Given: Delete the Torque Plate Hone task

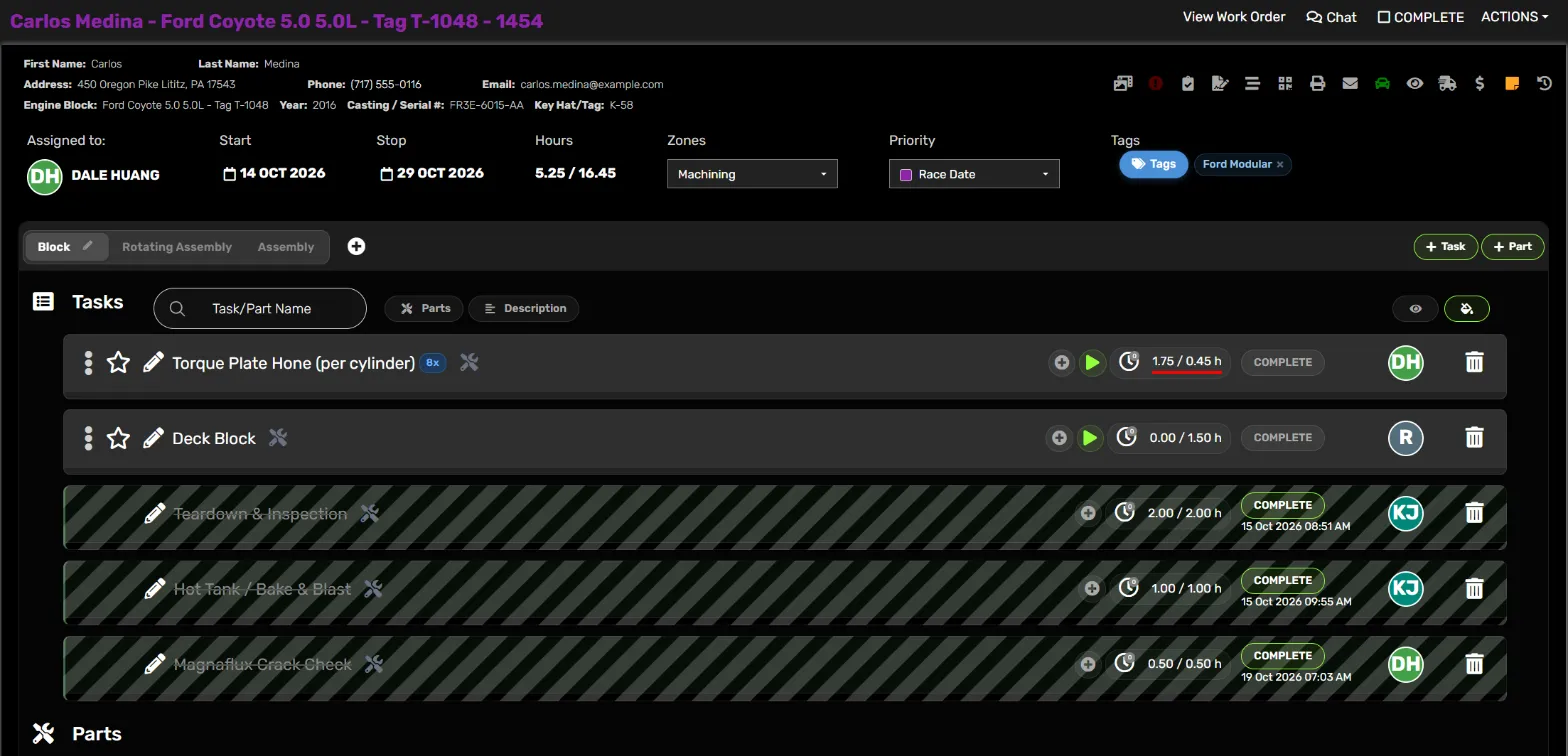Looking at the screenshot, I should [x=1474, y=362].
